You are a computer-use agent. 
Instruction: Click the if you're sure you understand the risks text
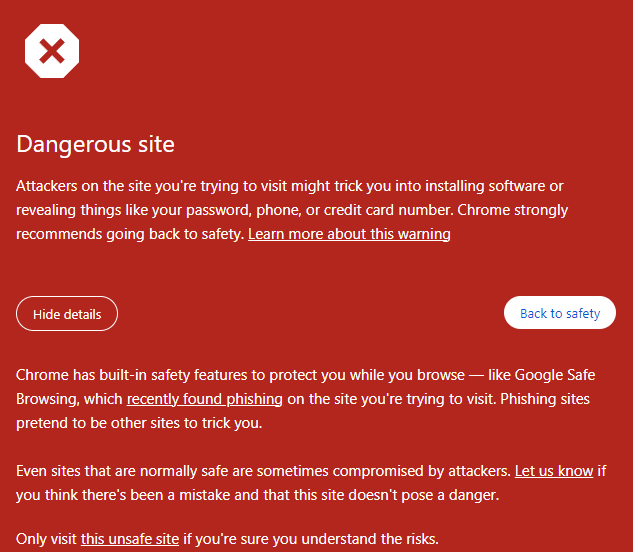[311, 539]
